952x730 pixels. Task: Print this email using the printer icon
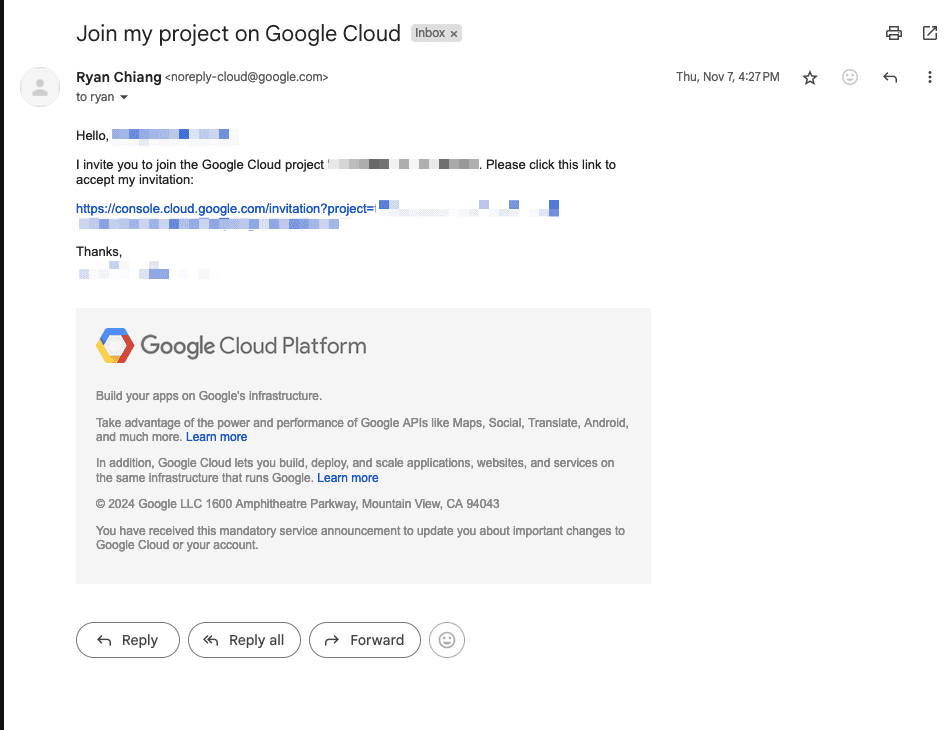pos(894,33)
